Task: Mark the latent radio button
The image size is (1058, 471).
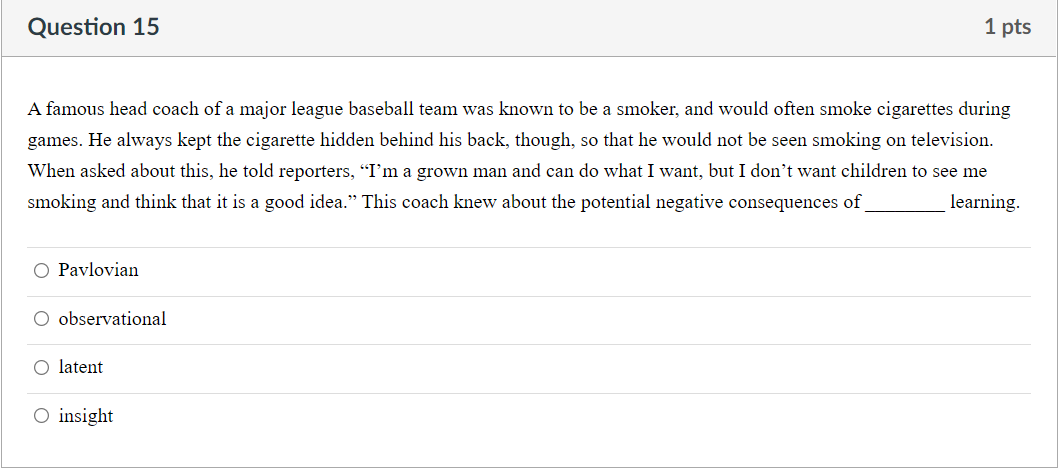Action: (x=42, y=368)
